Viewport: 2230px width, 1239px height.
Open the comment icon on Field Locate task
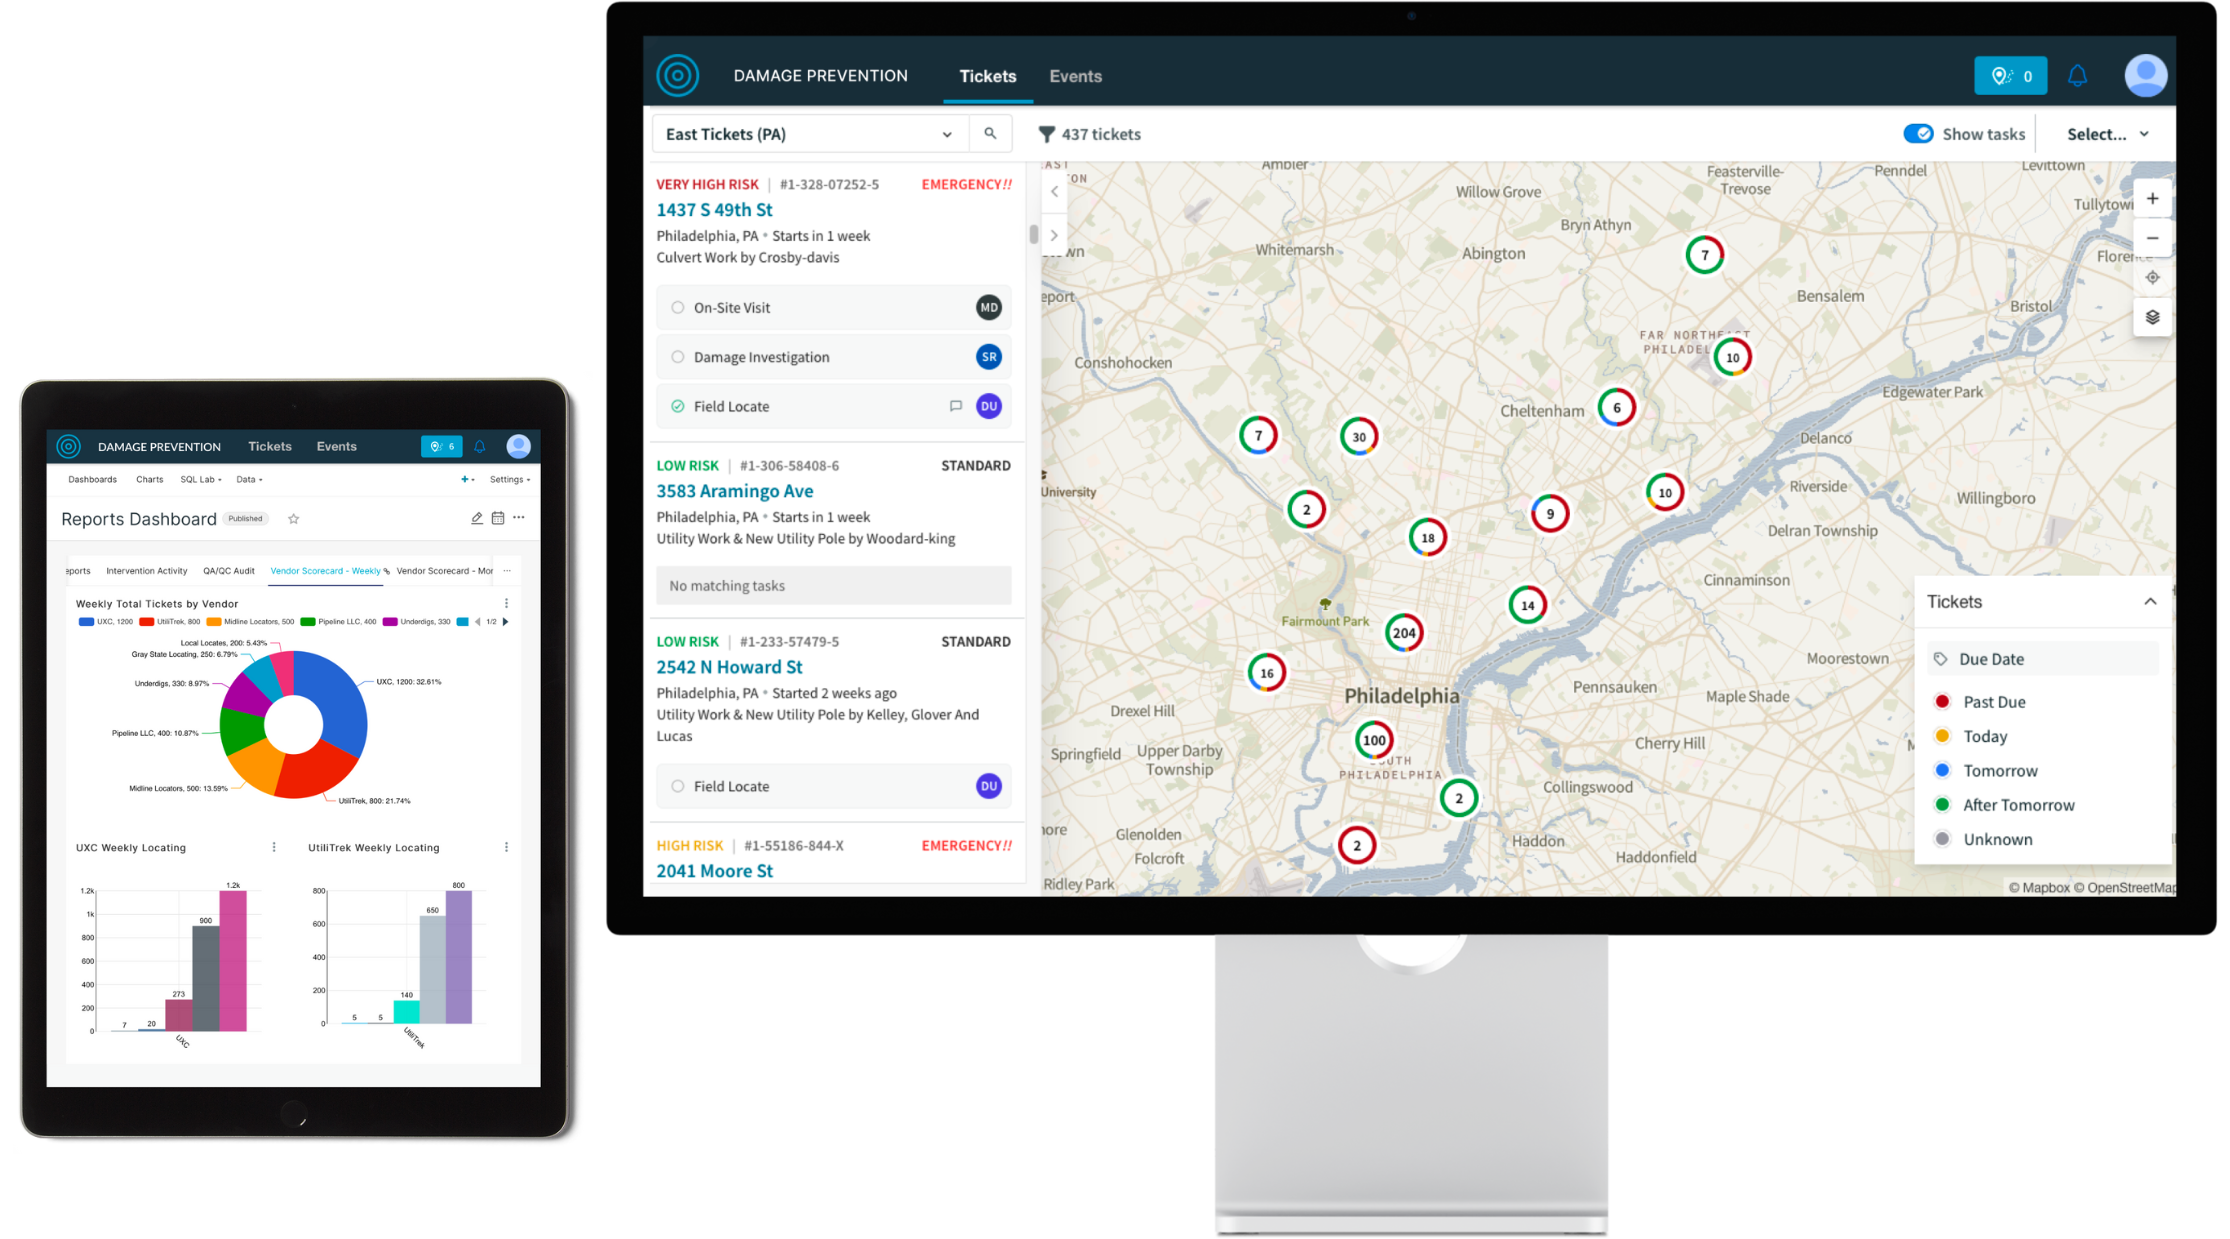click(955, 406)
